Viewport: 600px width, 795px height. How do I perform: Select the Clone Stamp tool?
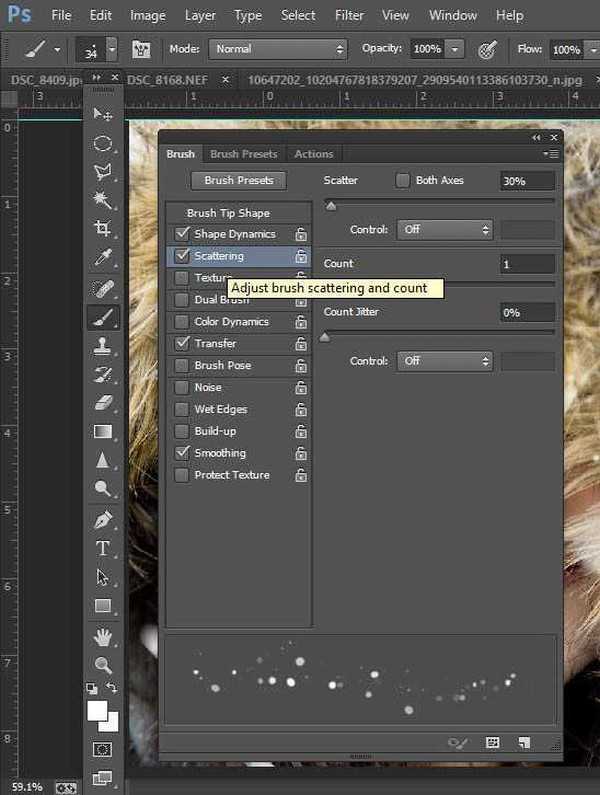(103, 346)
